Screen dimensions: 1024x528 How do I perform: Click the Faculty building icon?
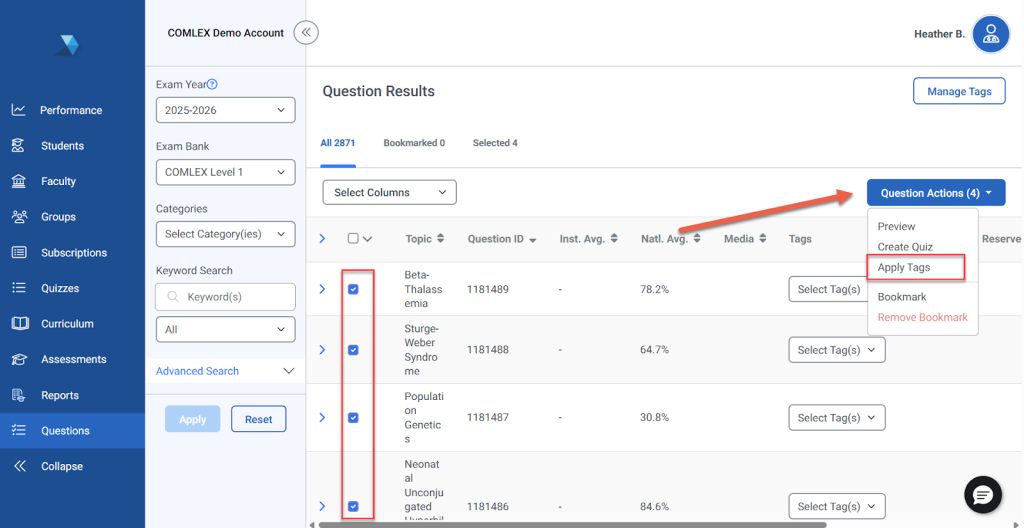coord(18,181)
